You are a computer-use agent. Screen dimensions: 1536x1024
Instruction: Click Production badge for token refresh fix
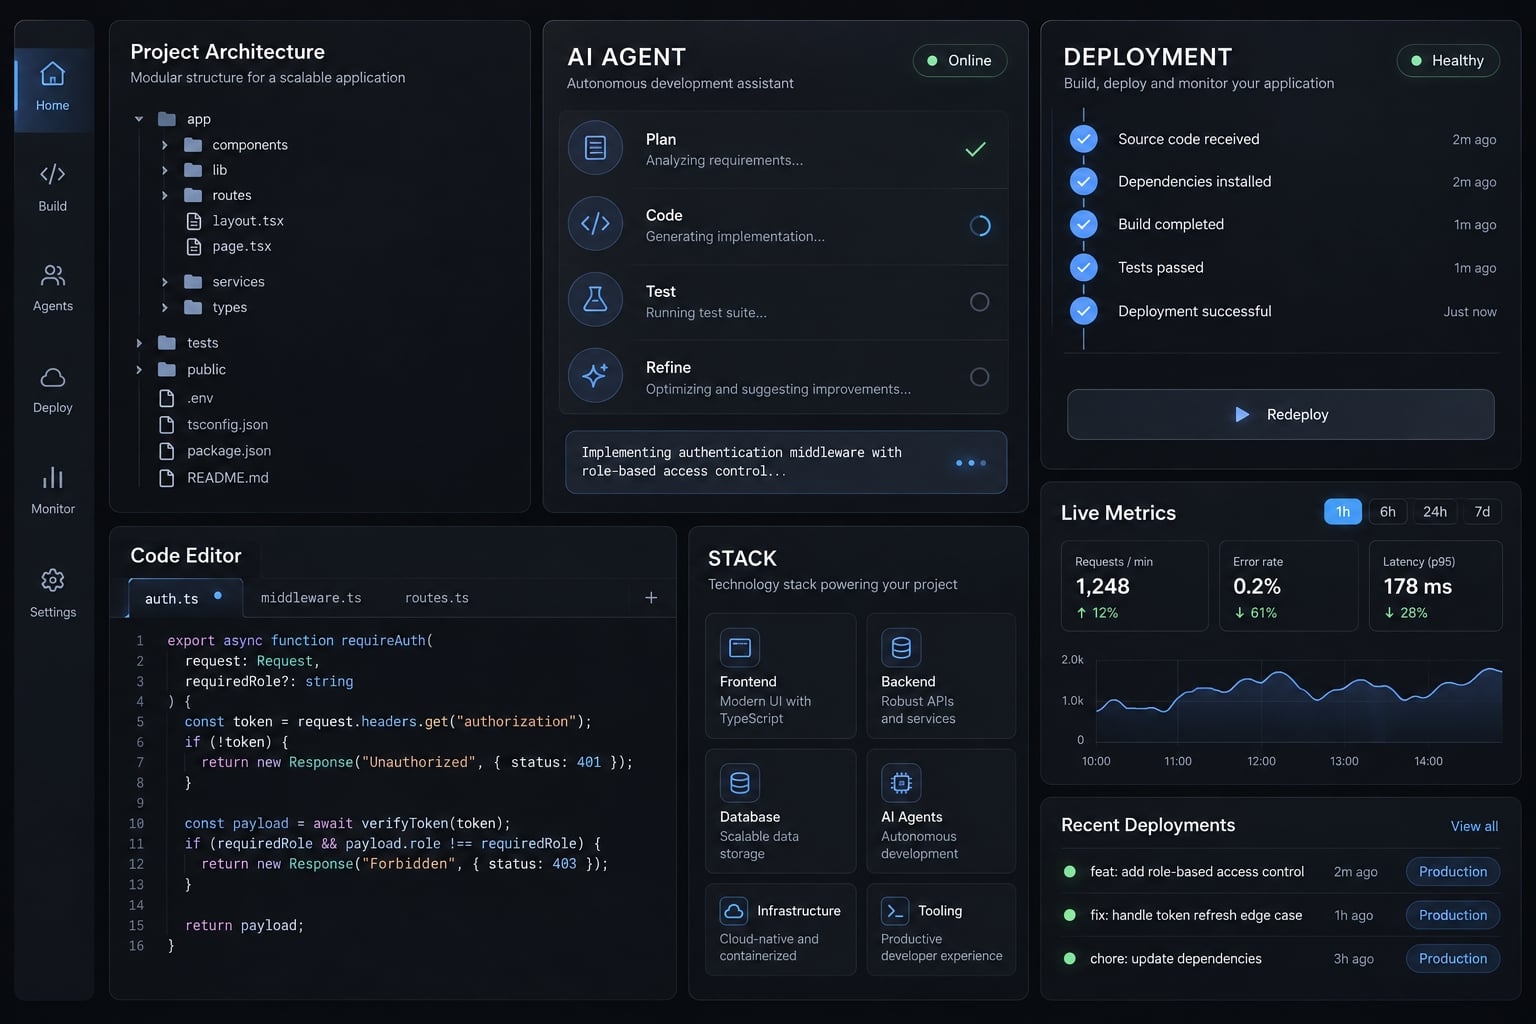1453,915
